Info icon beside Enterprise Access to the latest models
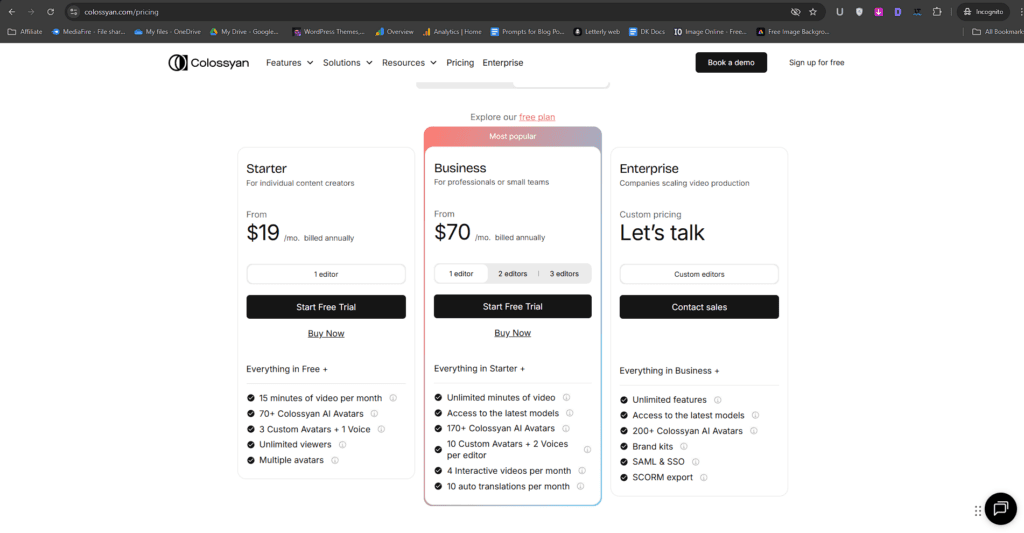1024x533 pixels. [x=755, y=415]
